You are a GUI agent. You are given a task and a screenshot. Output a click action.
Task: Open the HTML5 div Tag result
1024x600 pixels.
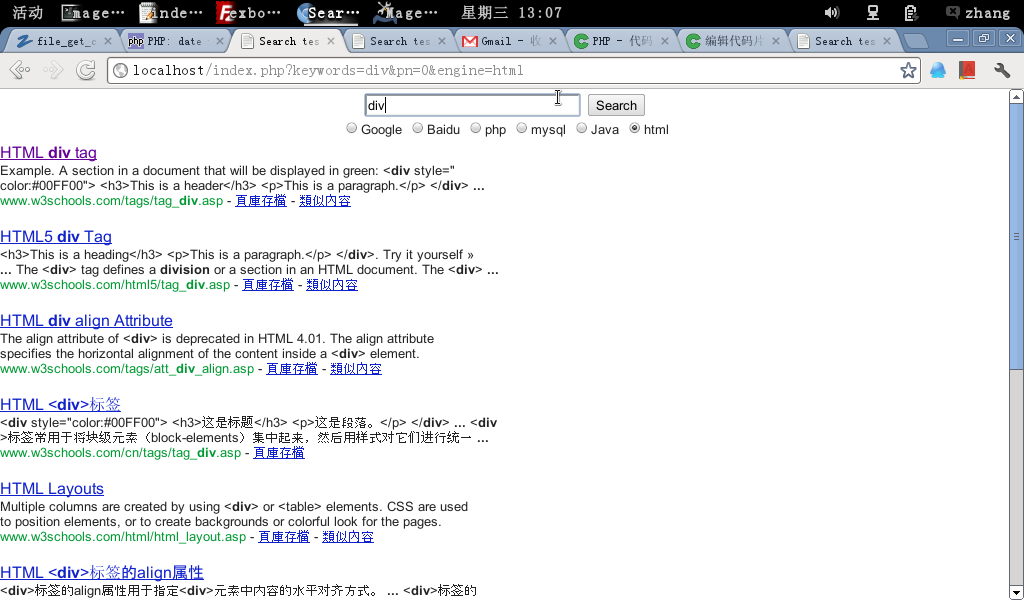(56, 237)
